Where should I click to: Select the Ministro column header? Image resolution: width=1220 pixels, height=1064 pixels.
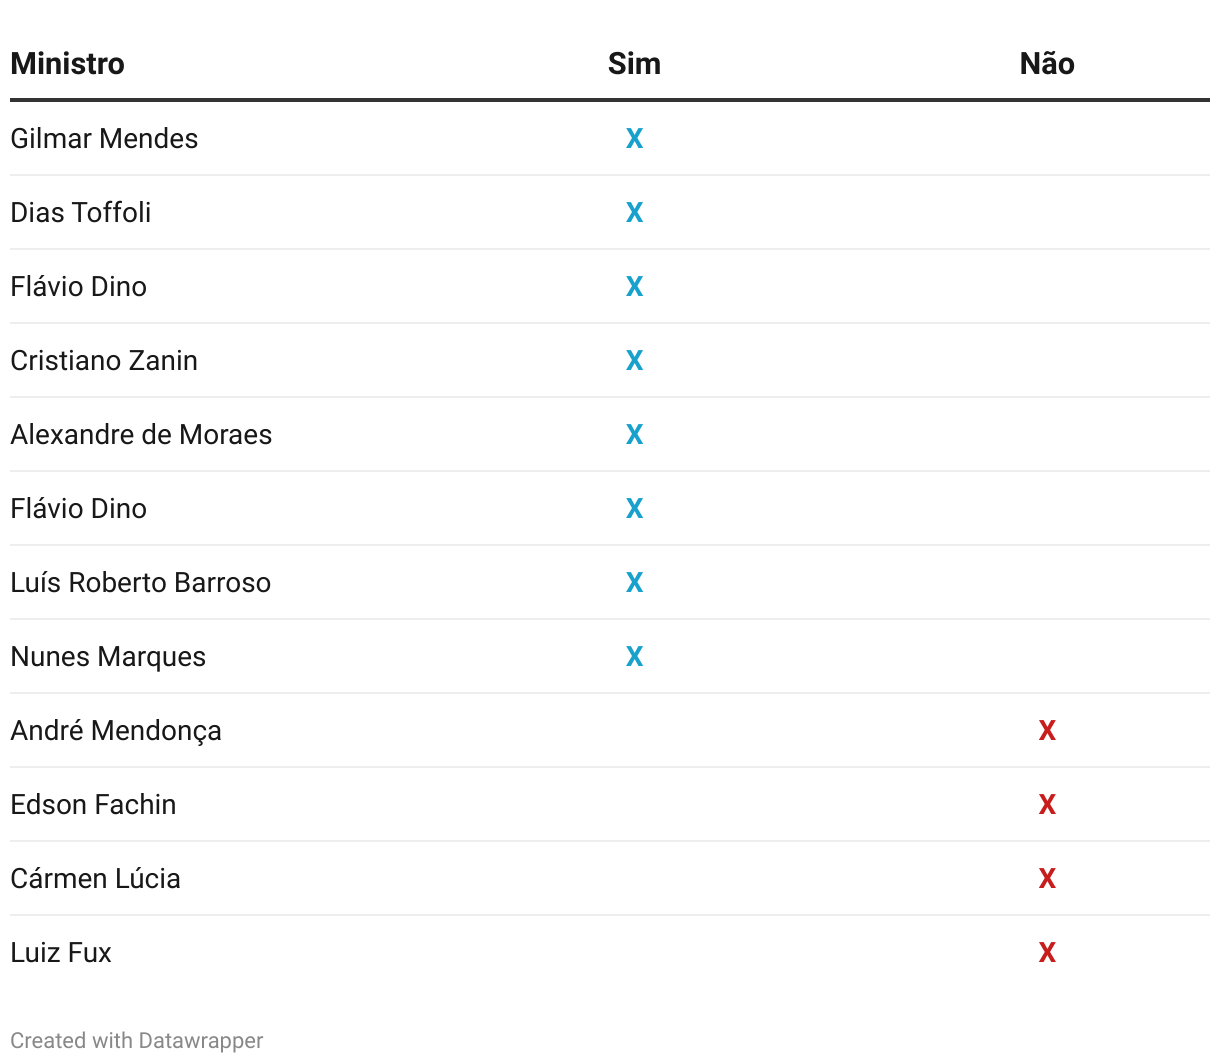(x=68, y=64)
